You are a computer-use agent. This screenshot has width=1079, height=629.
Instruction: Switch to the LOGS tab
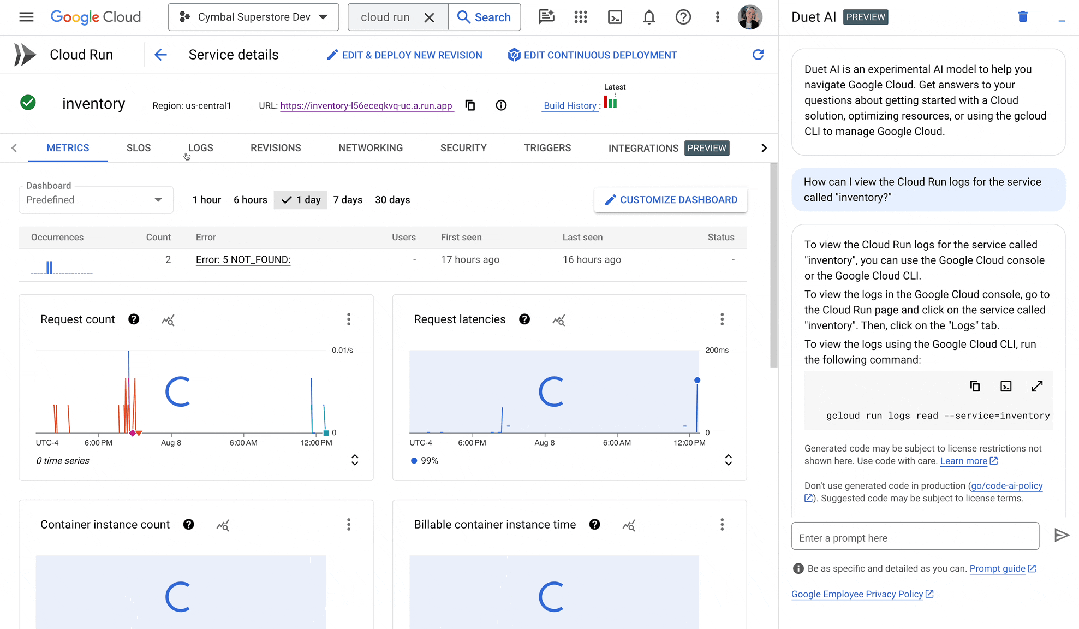[201, 148]
